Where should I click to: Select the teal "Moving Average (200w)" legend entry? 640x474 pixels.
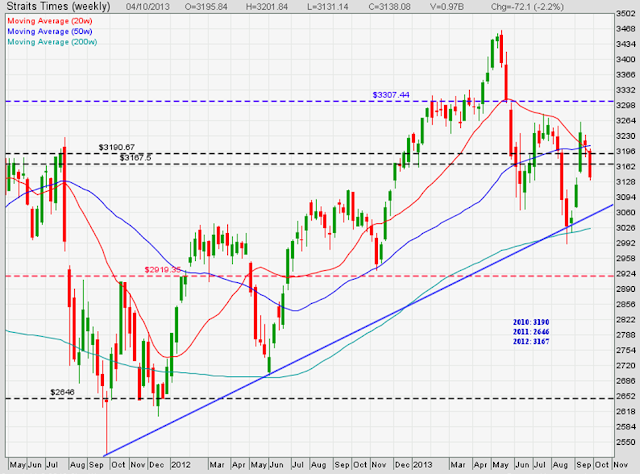pyautogui.click(x=52, y=42)
